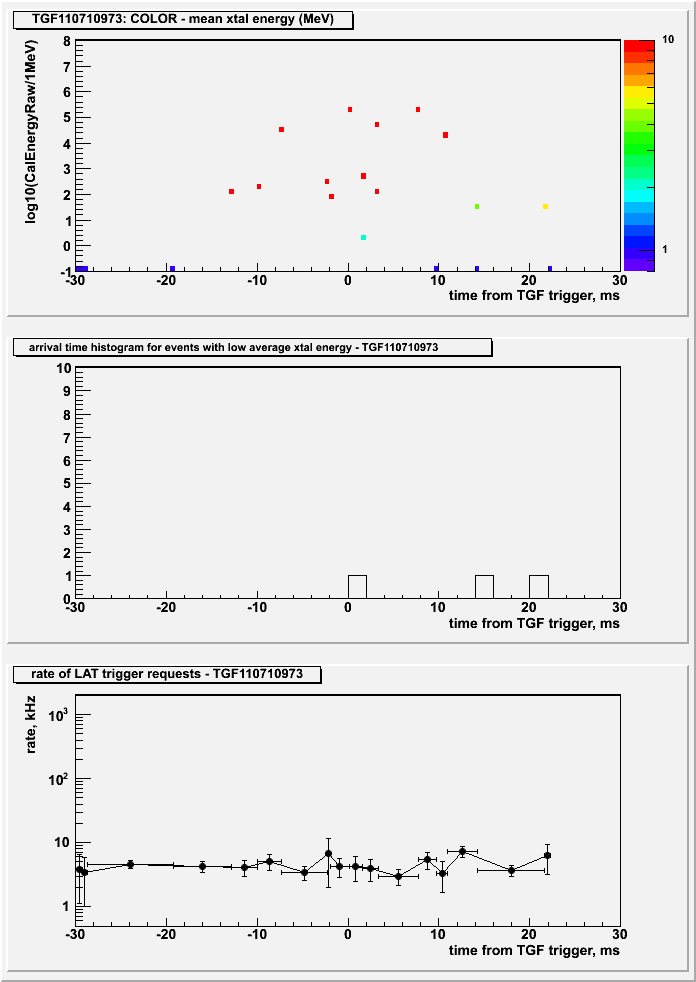
Task: Click the histogram bar at 0 ms
Action: [x=357, y=587]
